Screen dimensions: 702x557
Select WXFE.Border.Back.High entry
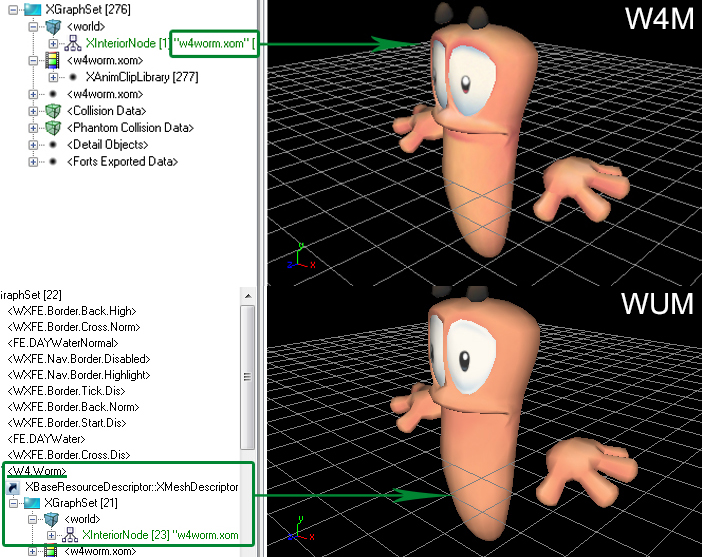point(72,311)
